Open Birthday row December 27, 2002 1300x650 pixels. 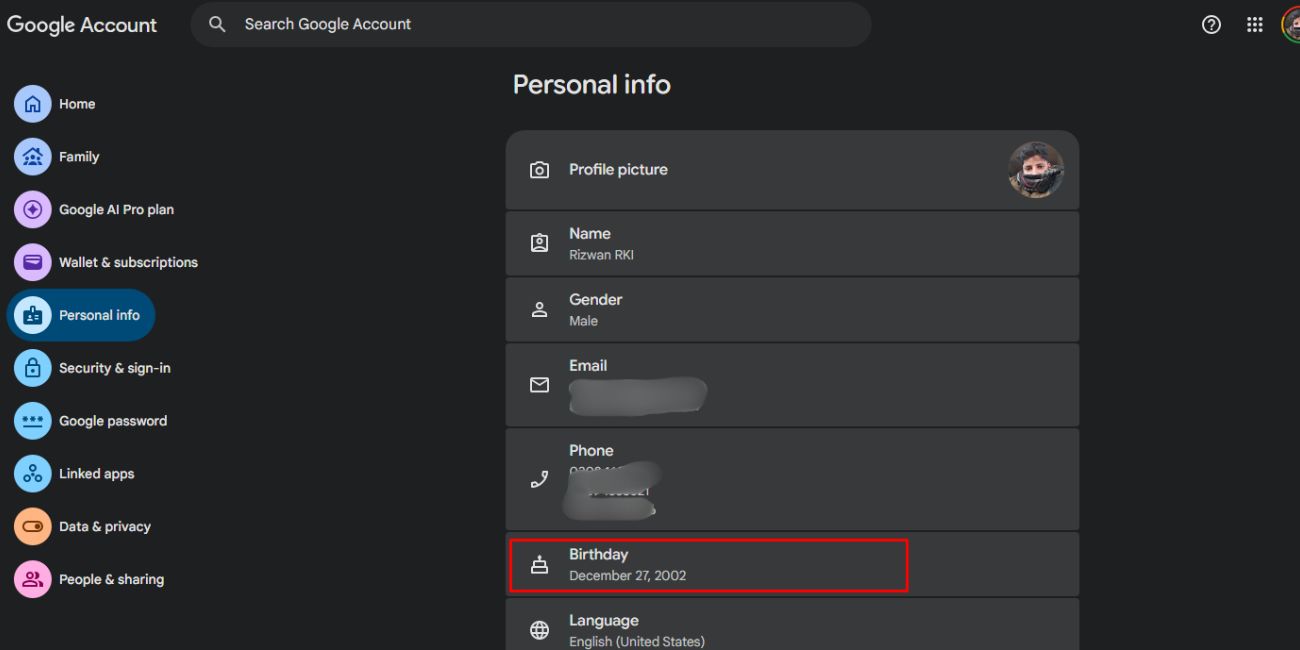(x=792, y=565)
